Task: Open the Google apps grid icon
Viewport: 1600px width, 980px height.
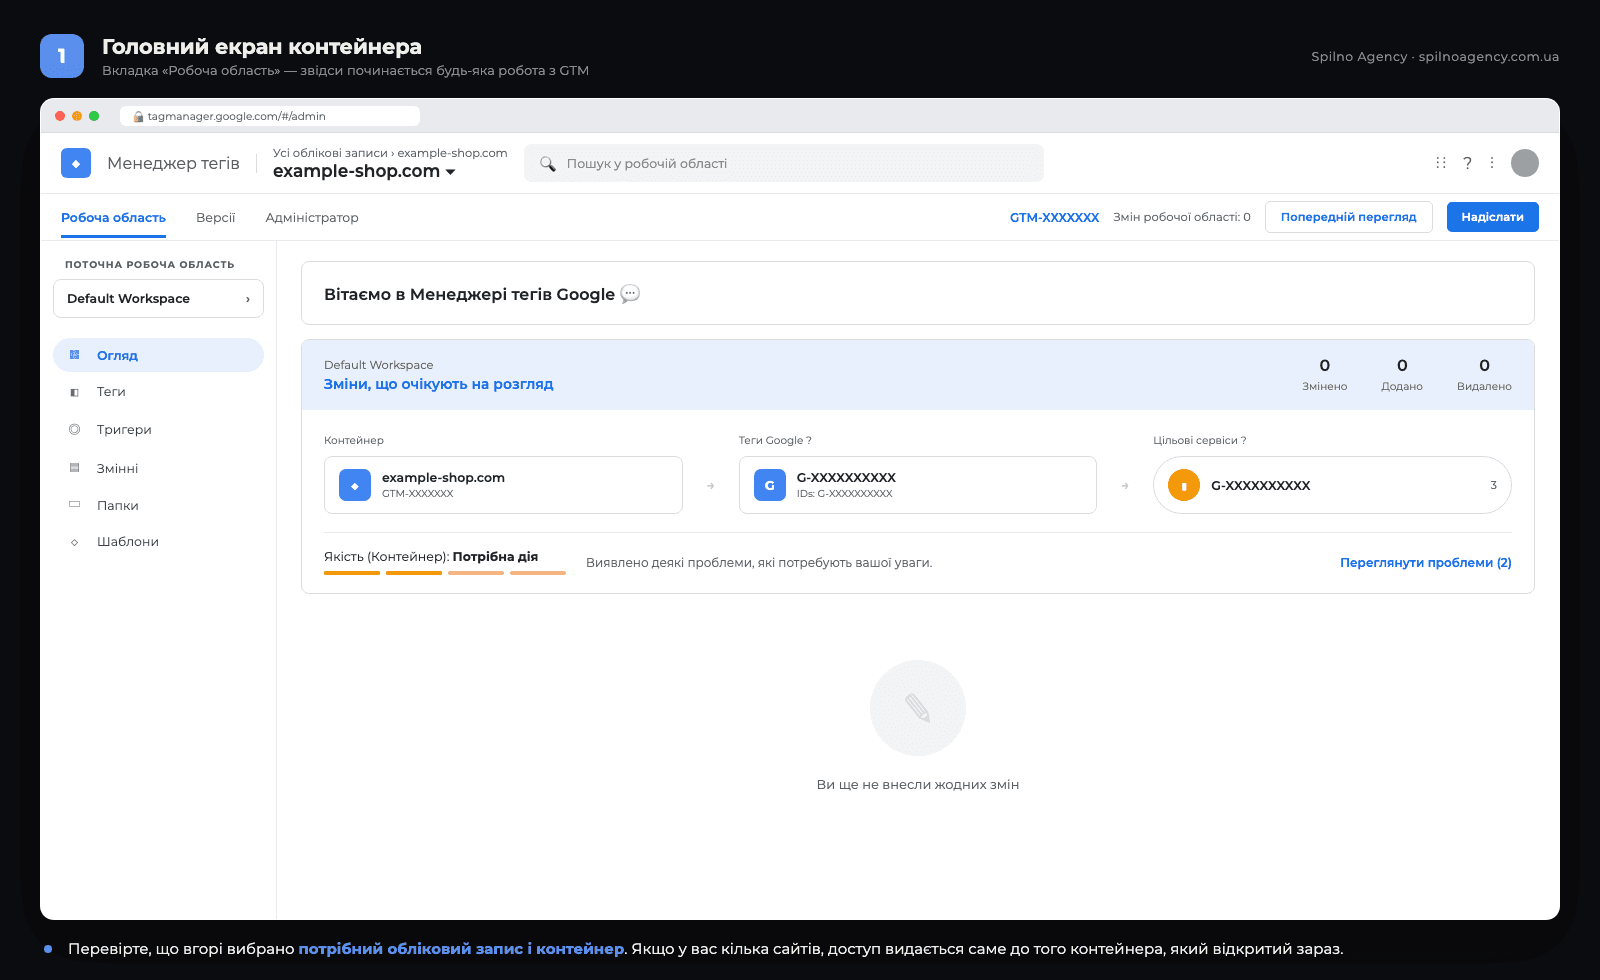Action: (x=1441, y=163)
